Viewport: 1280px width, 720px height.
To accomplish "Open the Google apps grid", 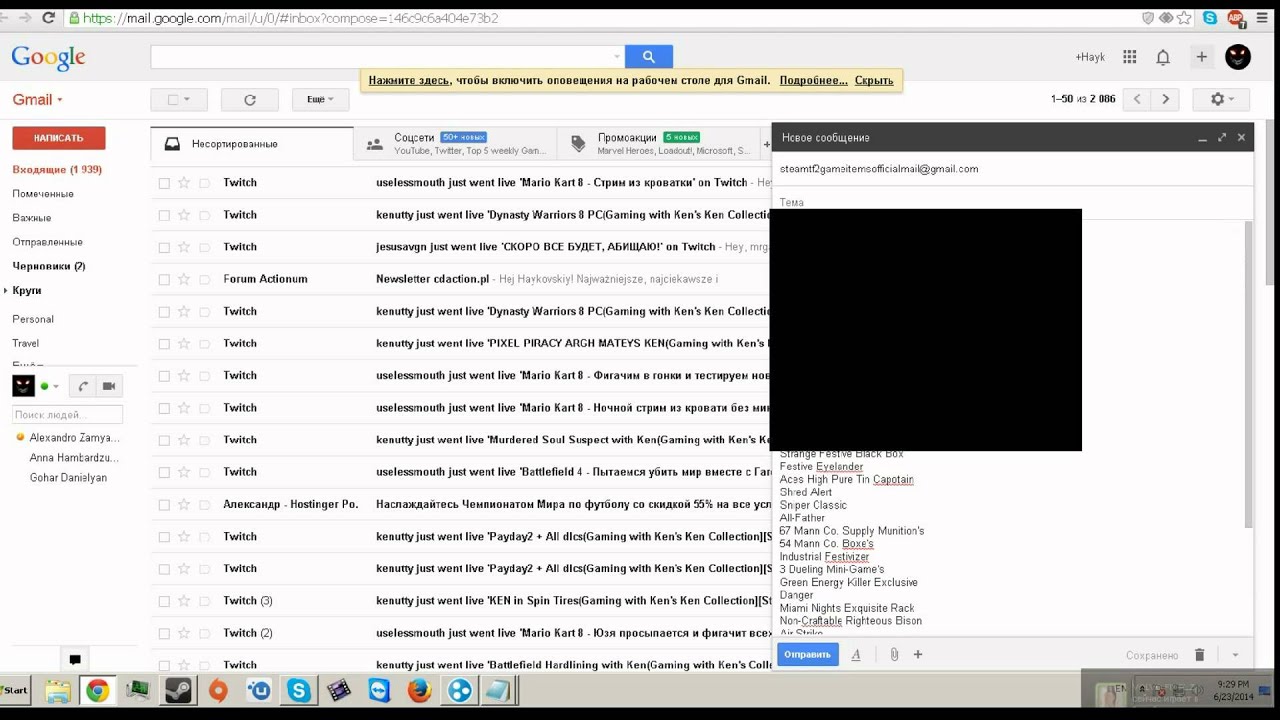I will (1130, 57).
